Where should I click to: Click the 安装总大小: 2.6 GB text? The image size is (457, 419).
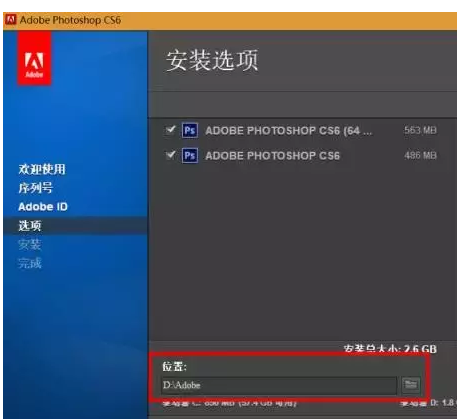click(390, 349)
